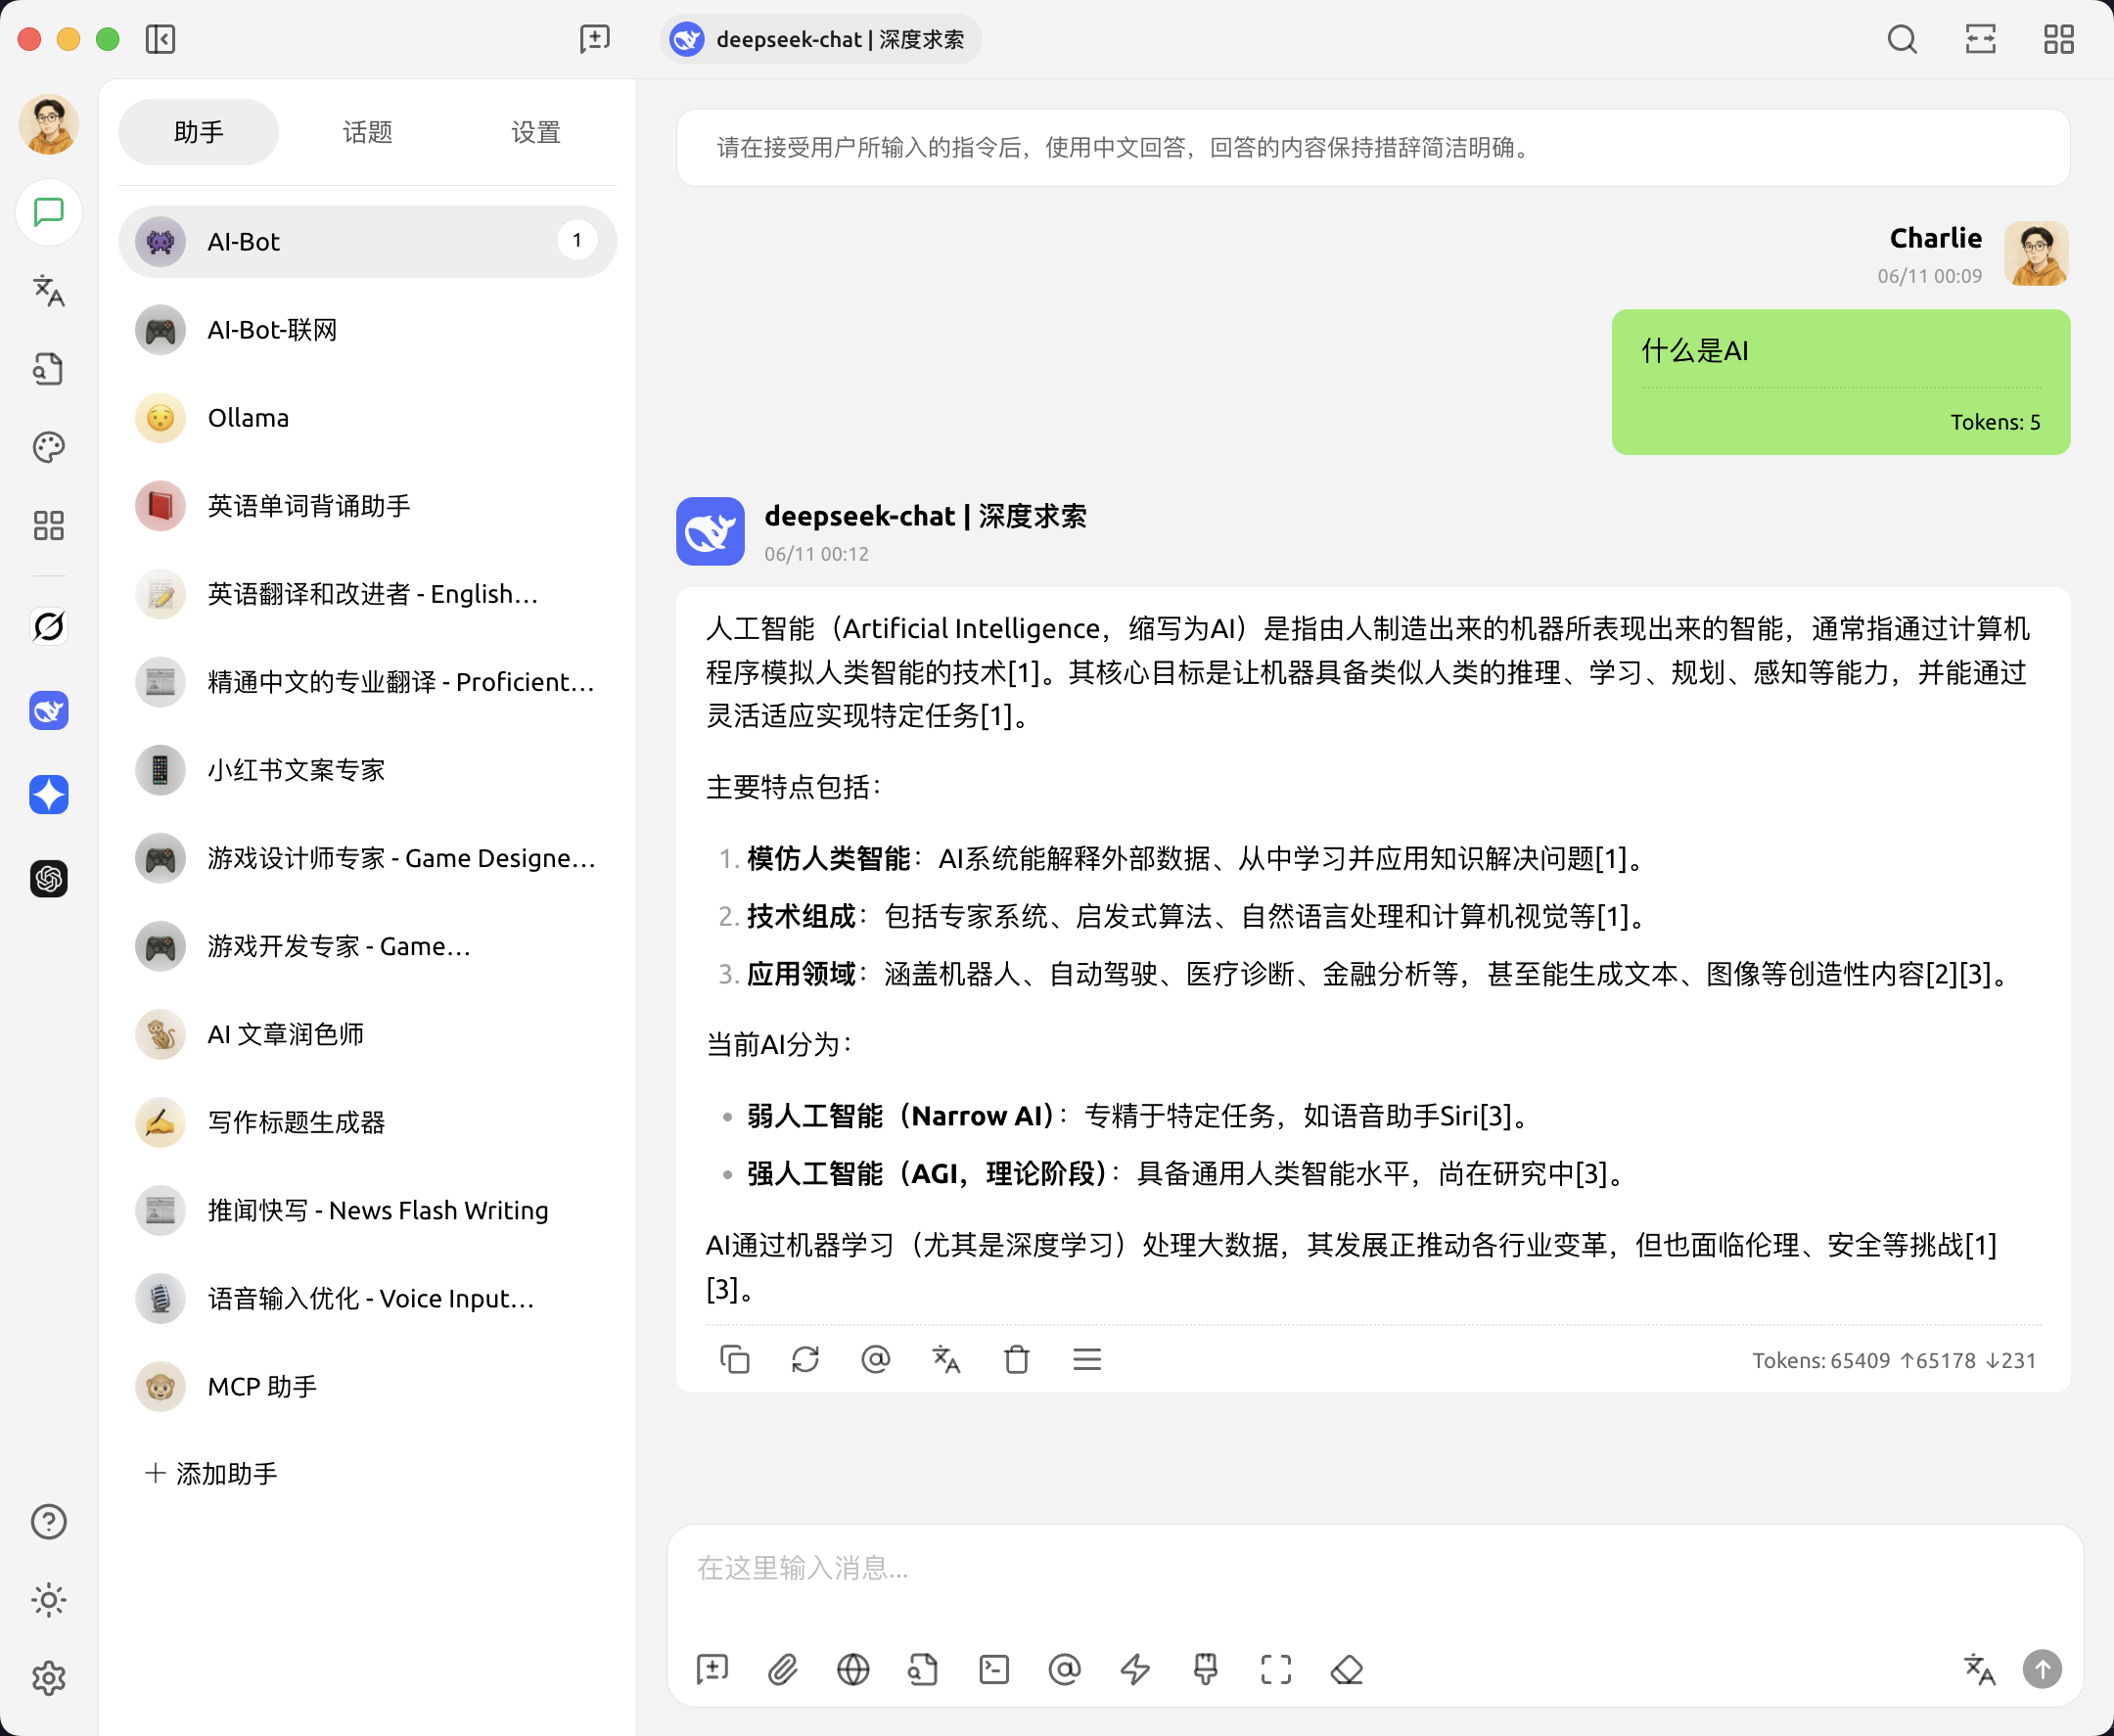Click the green 什么是AI user message bubble

tap(1840, 382)
